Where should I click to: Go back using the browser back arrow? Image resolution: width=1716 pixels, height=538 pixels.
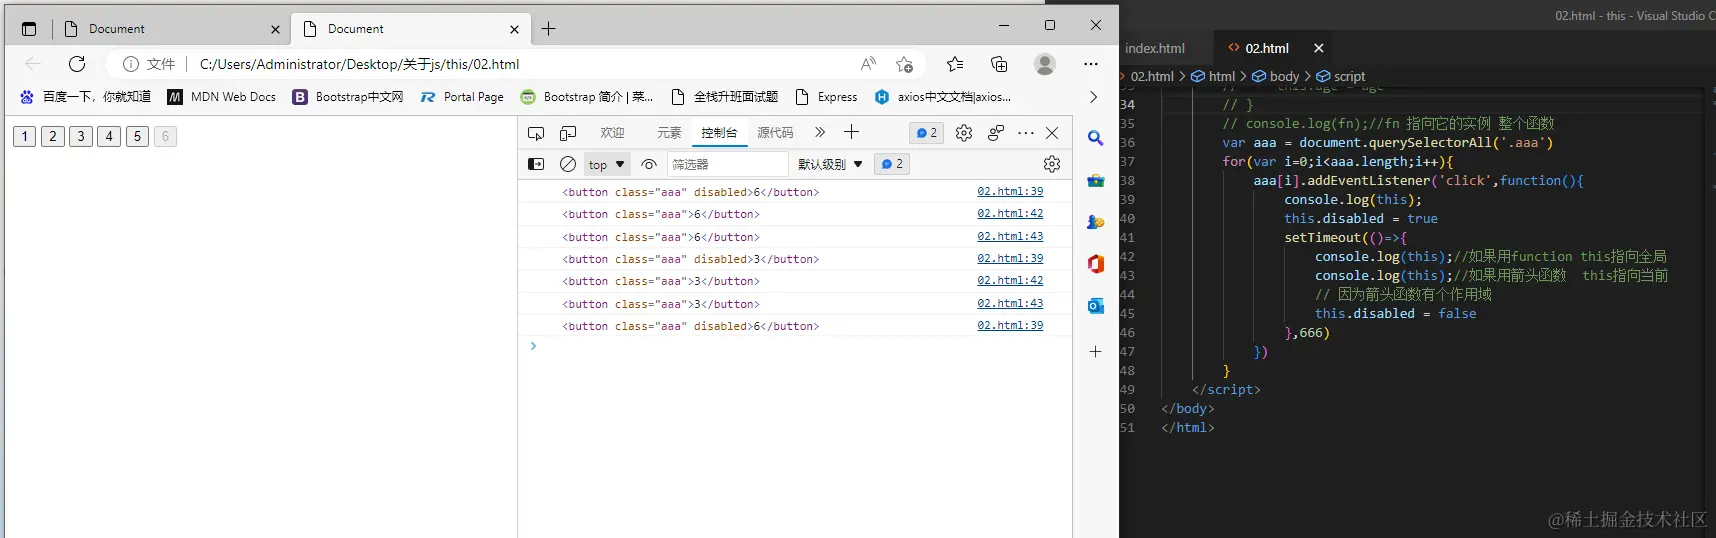(32, 64)
